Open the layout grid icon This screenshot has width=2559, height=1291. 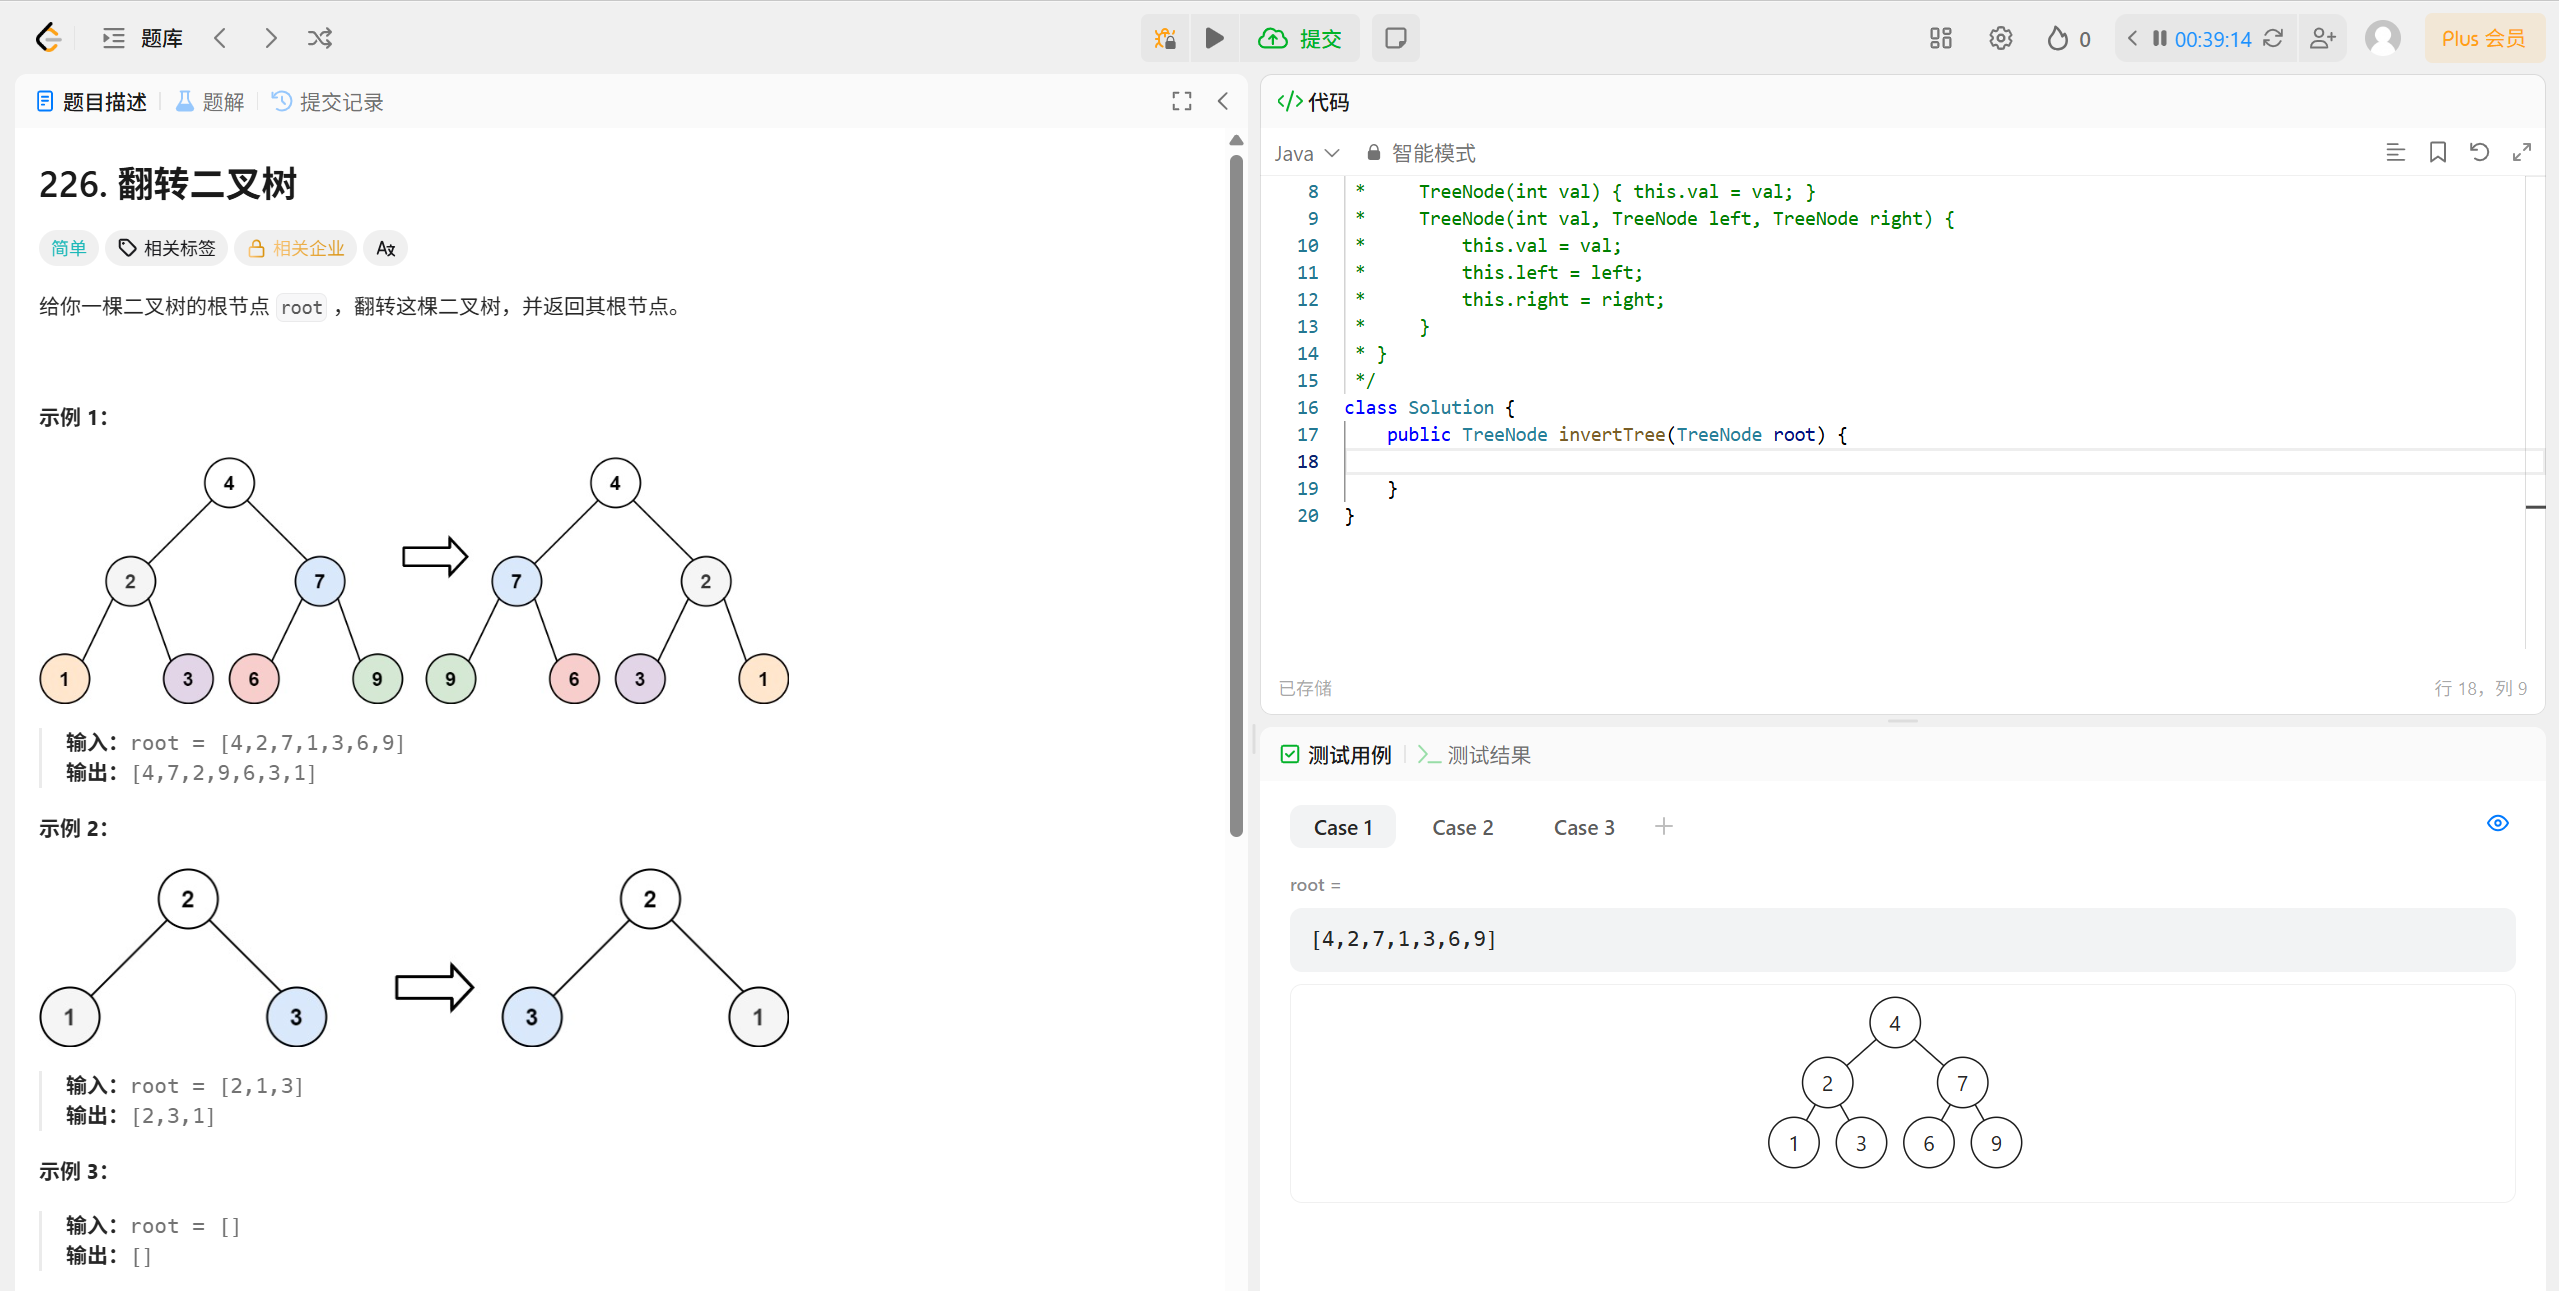coord(1941,38)
